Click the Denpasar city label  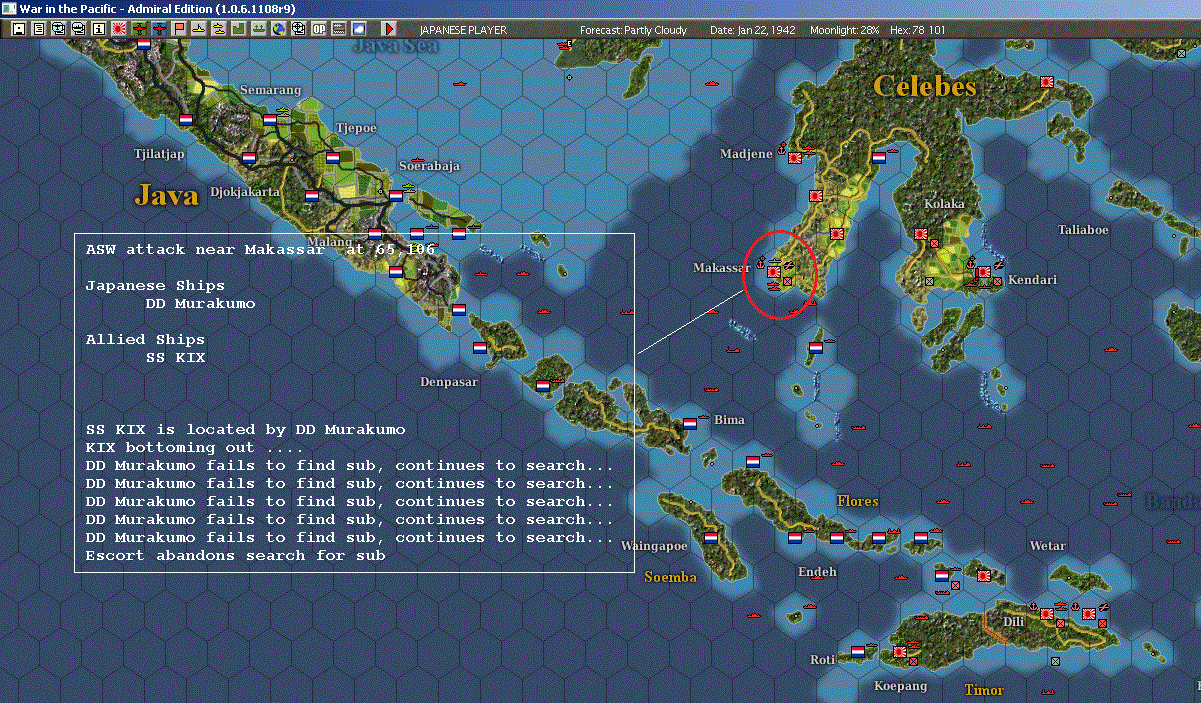click(449, 382)
